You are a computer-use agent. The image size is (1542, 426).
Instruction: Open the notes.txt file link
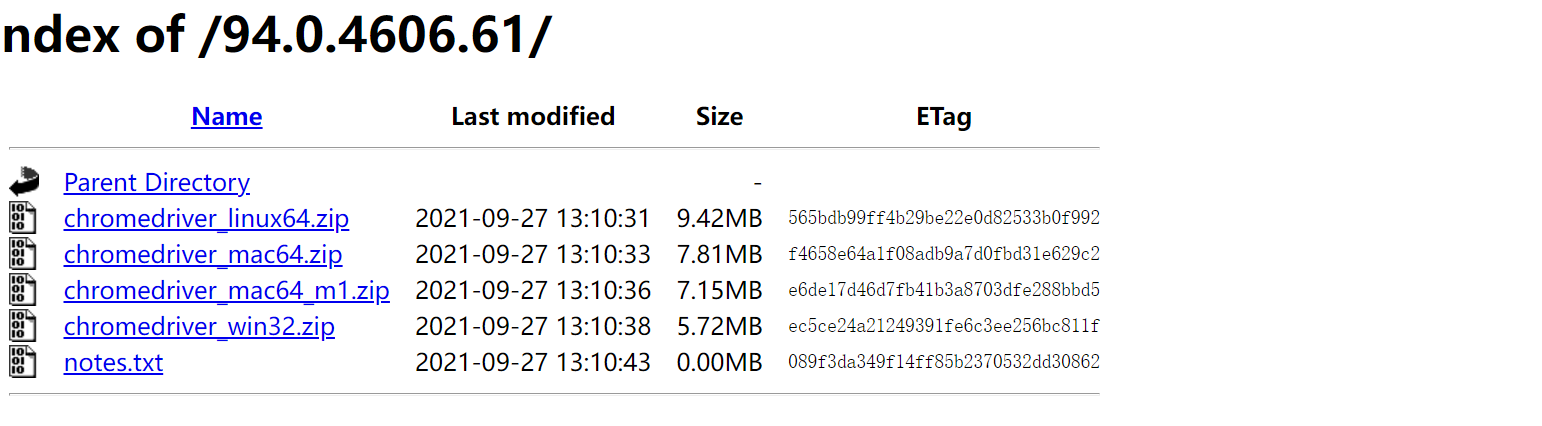(113, 363)
